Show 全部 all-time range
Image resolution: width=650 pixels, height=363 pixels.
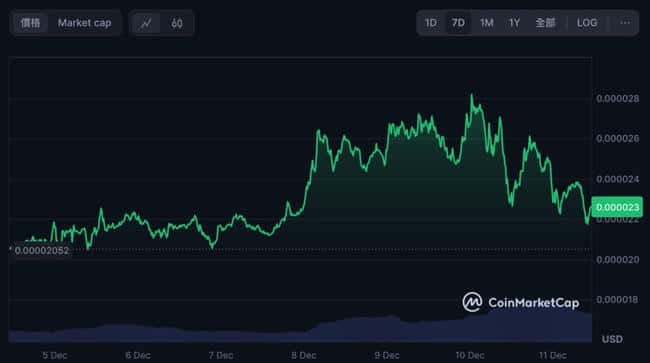click(x=545, y=23)
